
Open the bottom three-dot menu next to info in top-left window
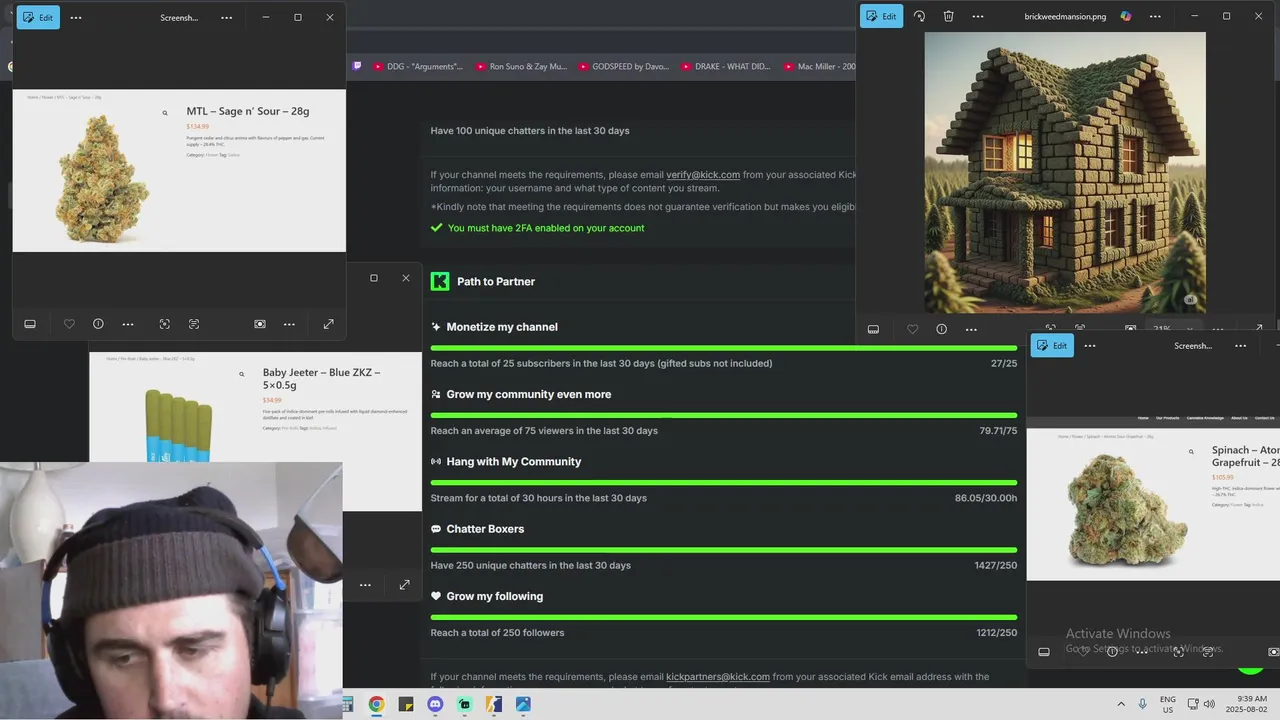tap(128, 324)
